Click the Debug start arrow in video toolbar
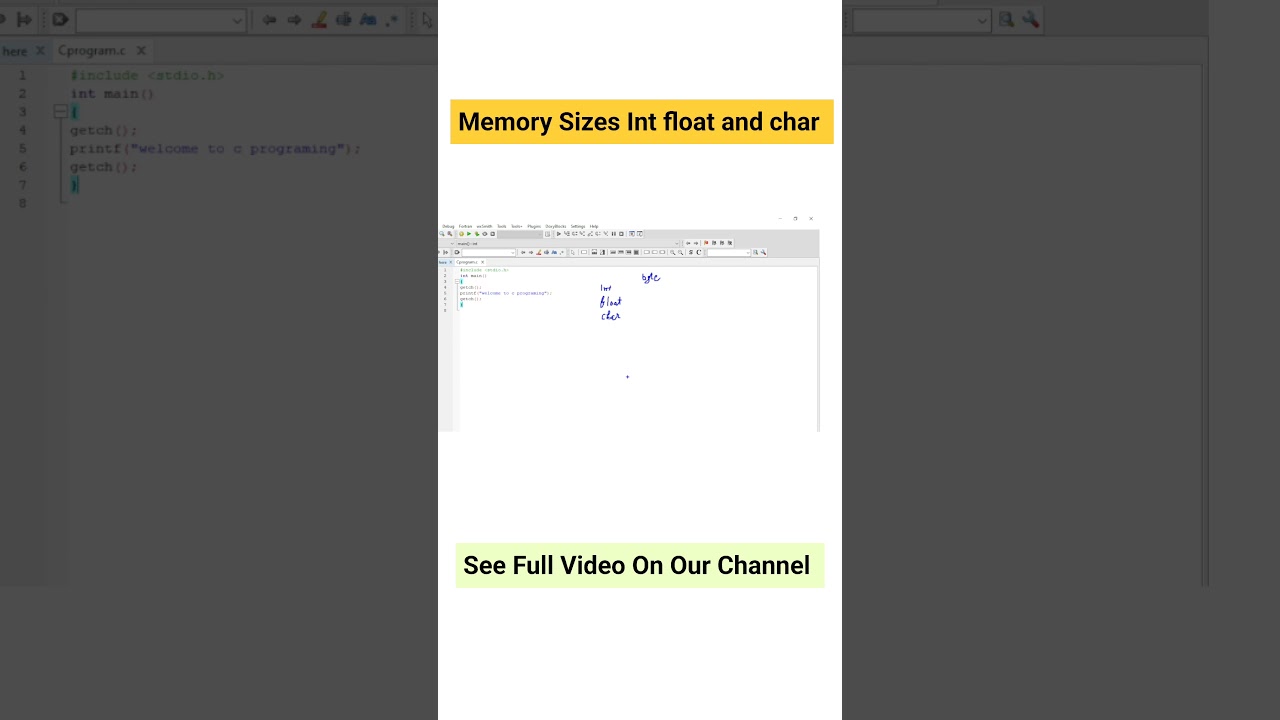 tap(559, 234)
